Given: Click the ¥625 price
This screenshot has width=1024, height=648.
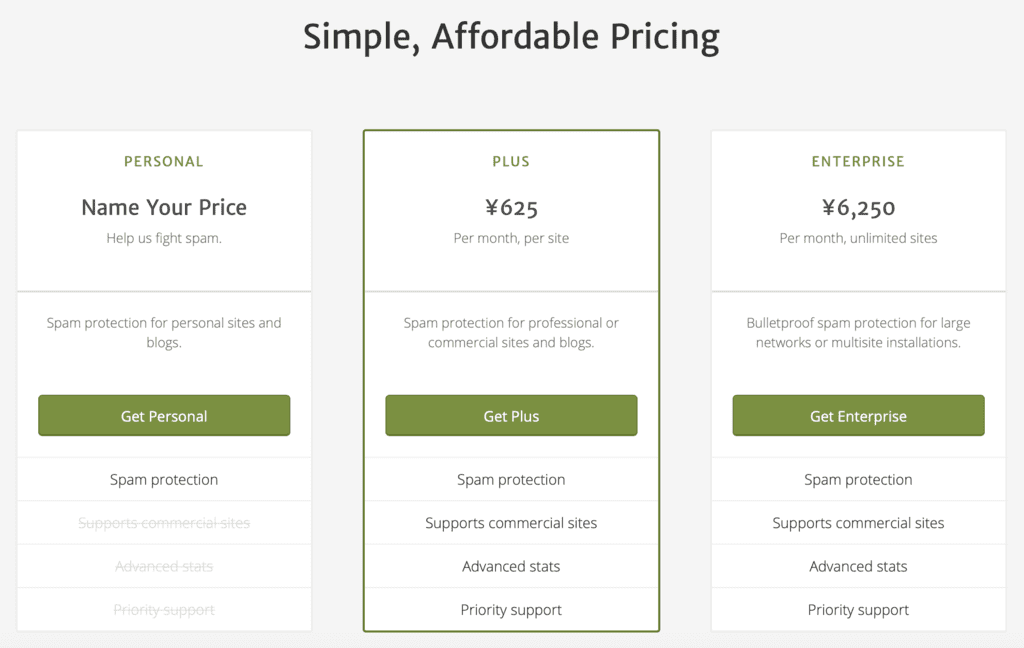Looking at the screenshot, I should (511, 208).
